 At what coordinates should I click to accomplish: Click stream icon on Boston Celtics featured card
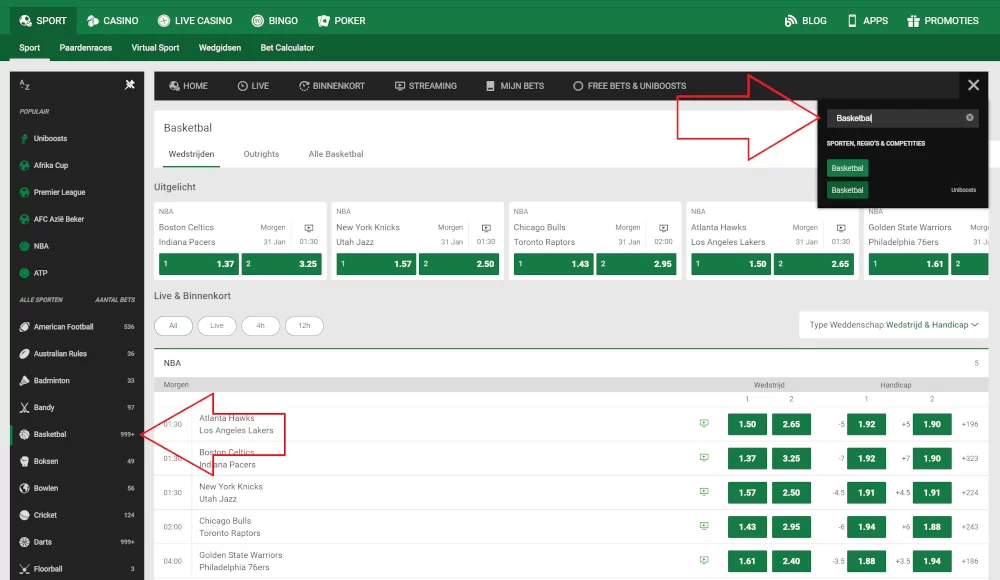tap(309, 228)
